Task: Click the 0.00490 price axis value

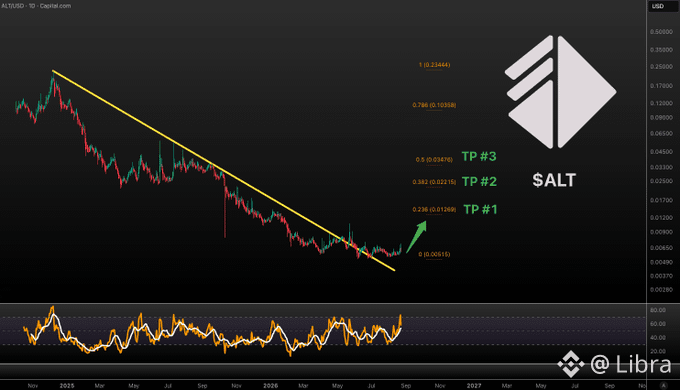Action: coord(661,262)
